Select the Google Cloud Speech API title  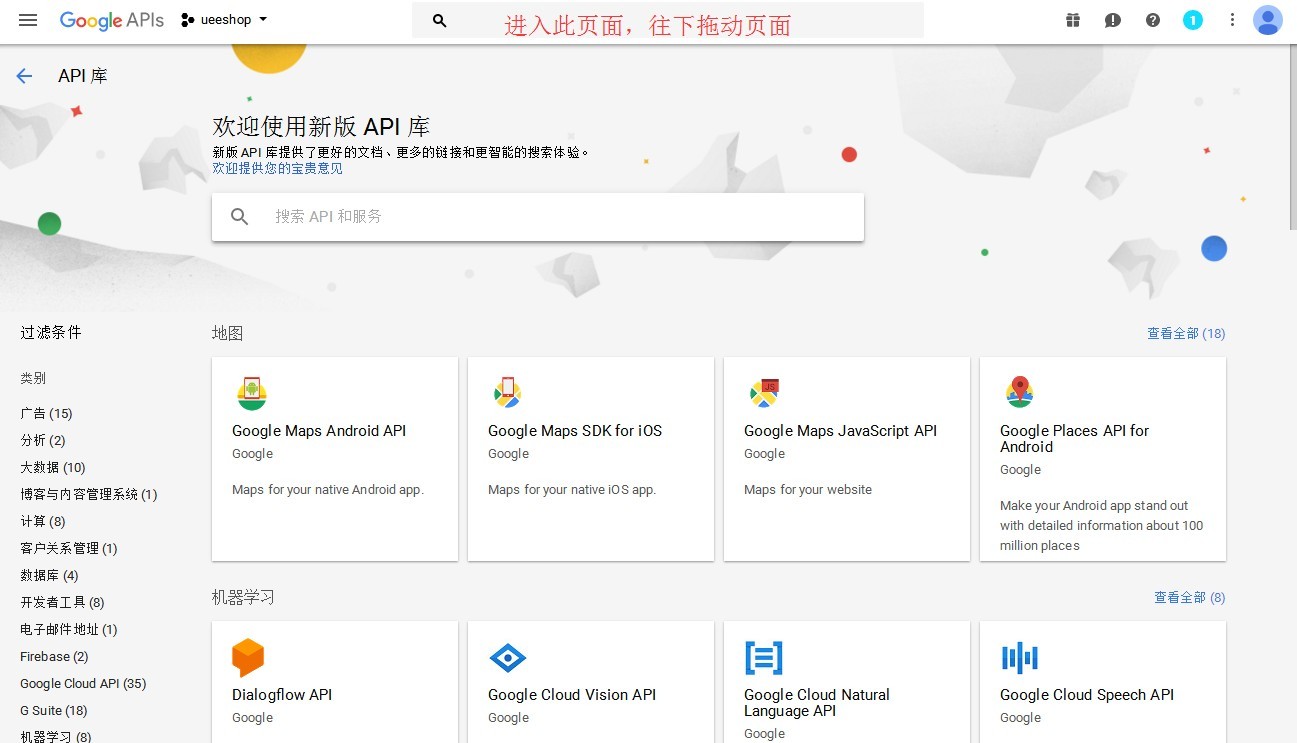pyautogui.click(x=1087, y=695)
